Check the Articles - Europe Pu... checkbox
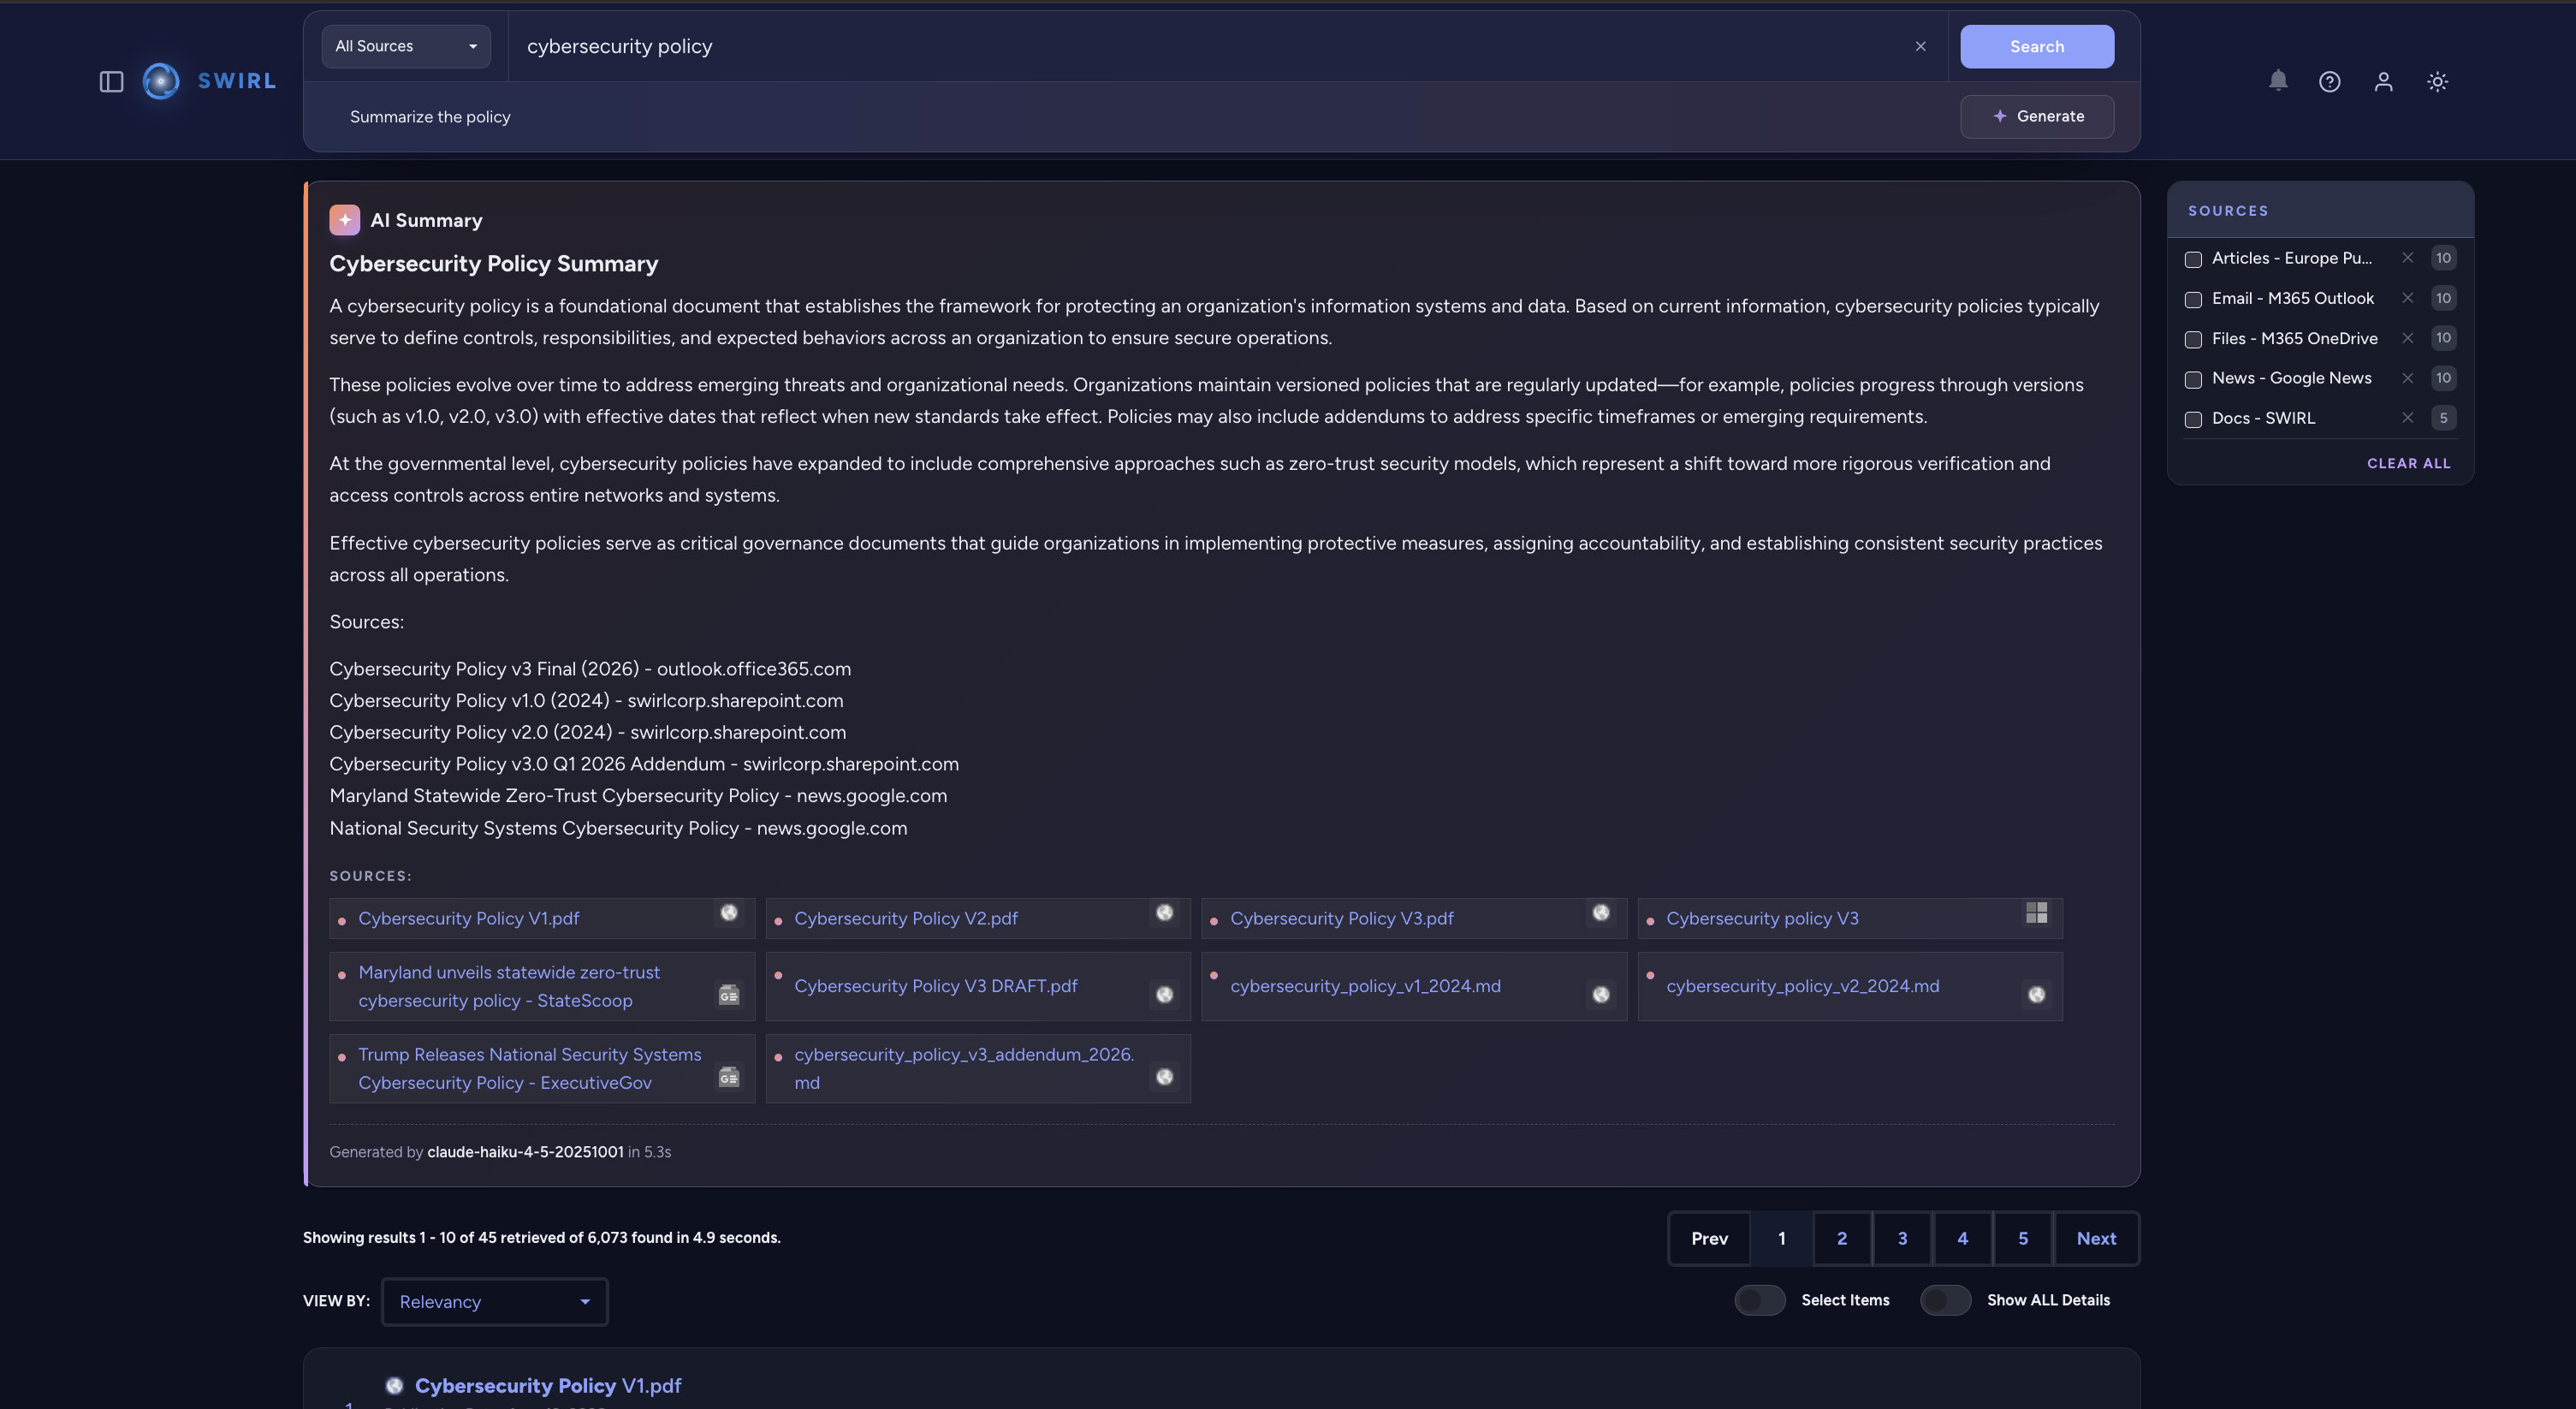The image size is (2576, 1409). 2193,260
